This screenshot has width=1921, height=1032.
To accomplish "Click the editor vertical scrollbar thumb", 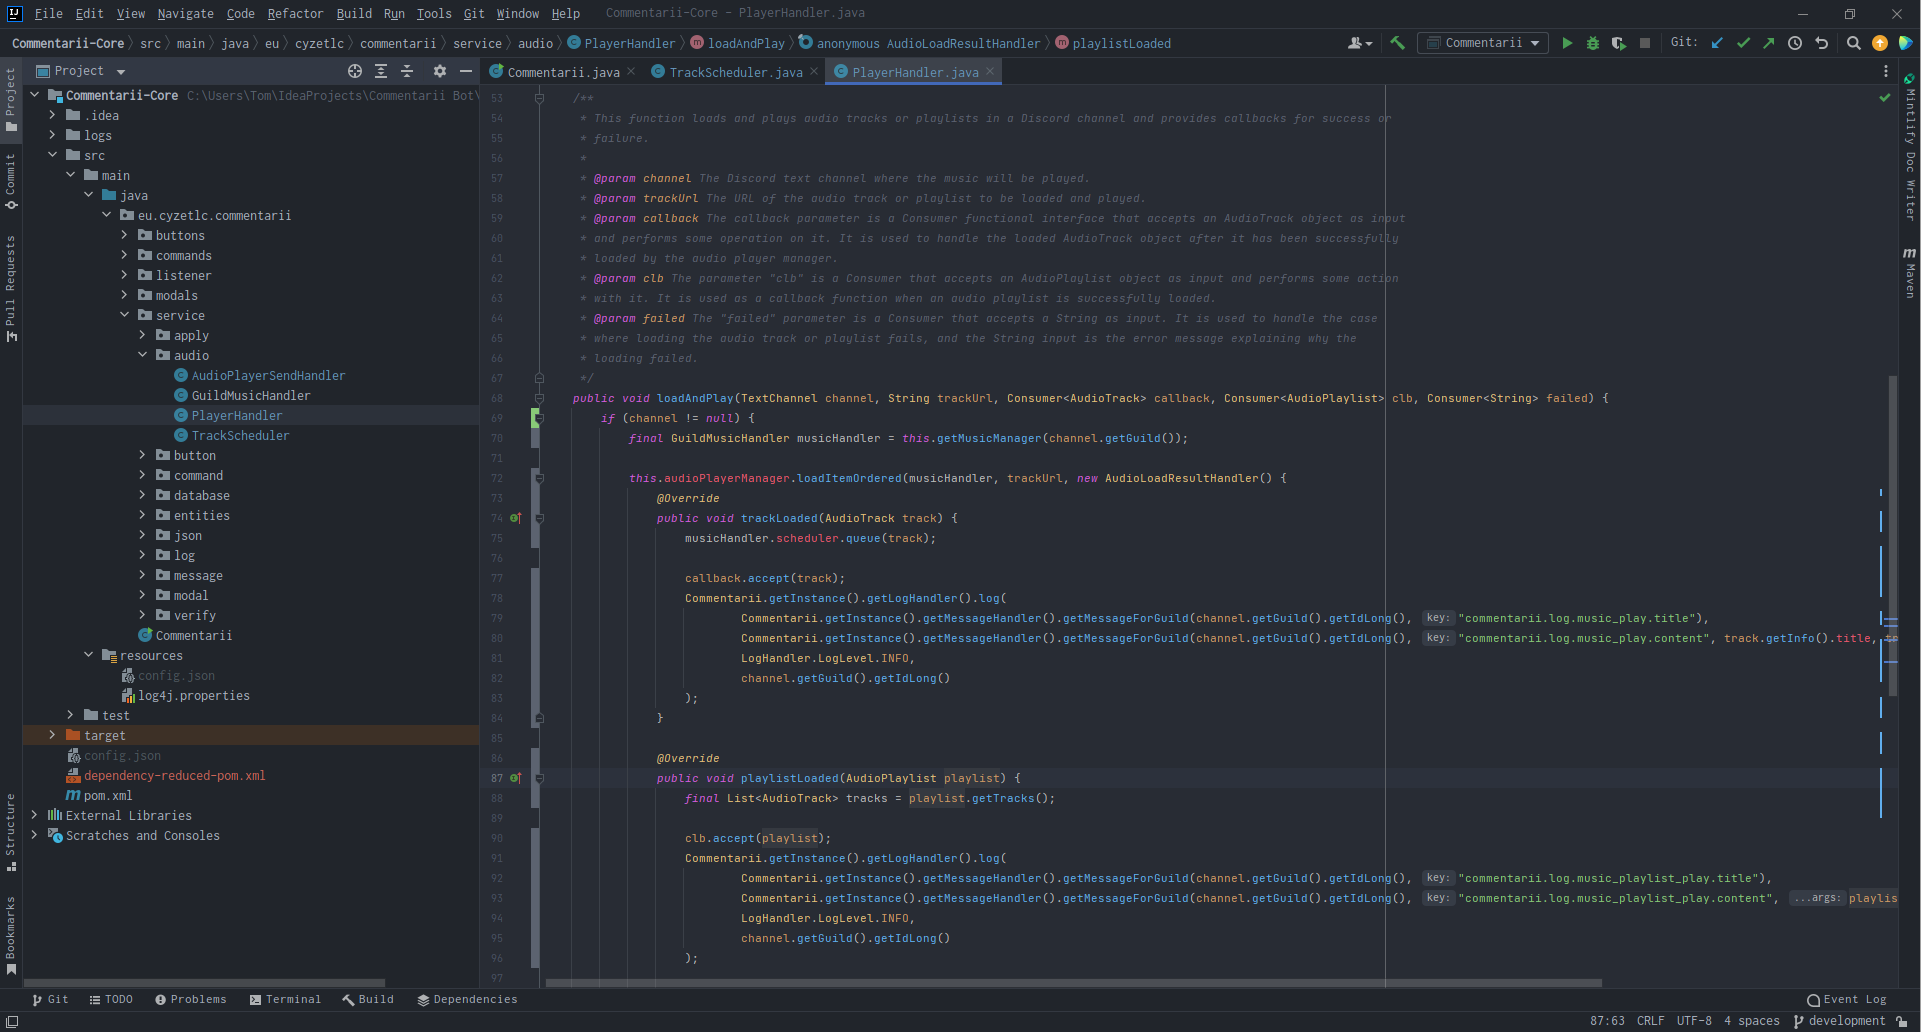I will coord(1893,535).
